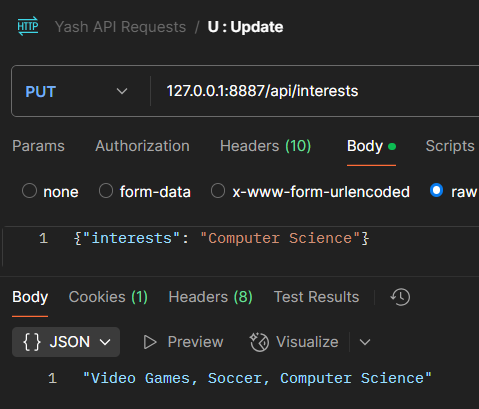Open the PUT method dropdown
The image size is (479, 409).
[77, 91]
